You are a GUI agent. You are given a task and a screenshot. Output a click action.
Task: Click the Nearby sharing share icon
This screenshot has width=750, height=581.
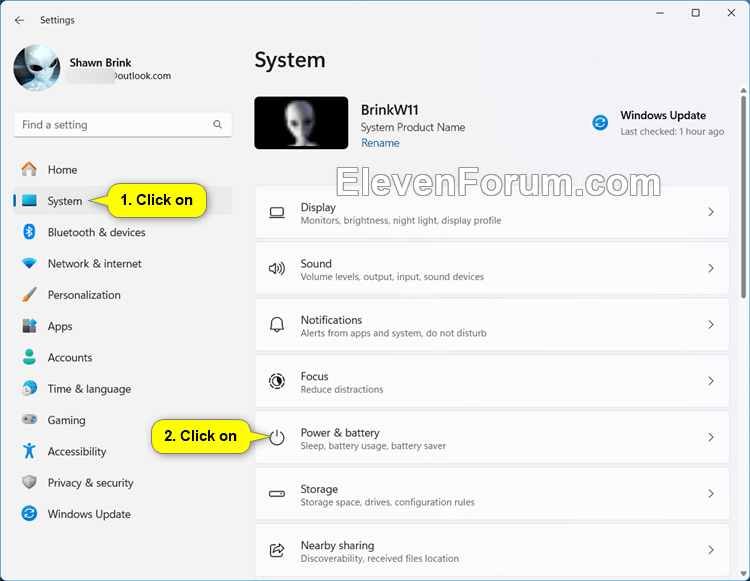pos(276,550)
